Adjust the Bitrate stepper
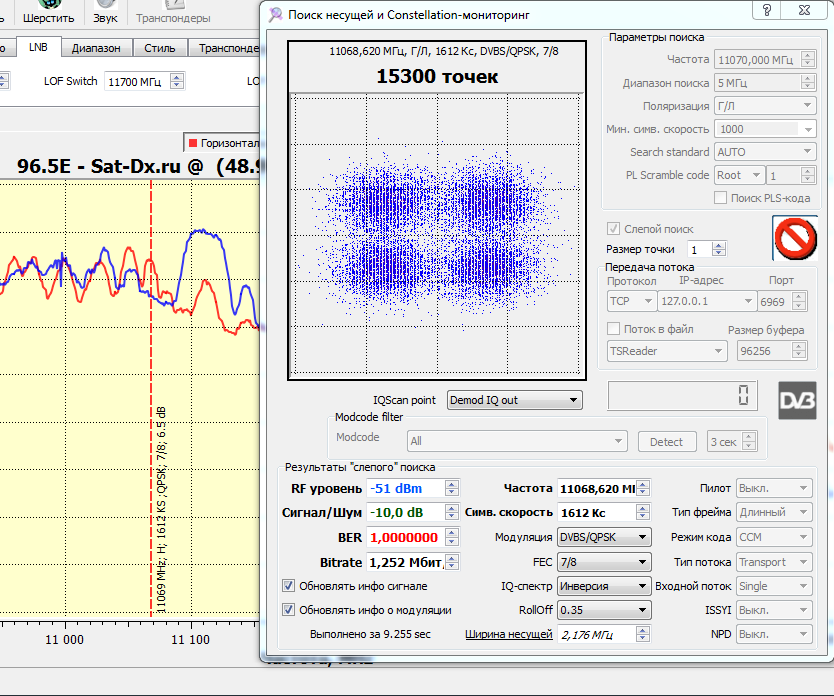The width and height of the screenshot is (834, 696). tap(452, 562)
